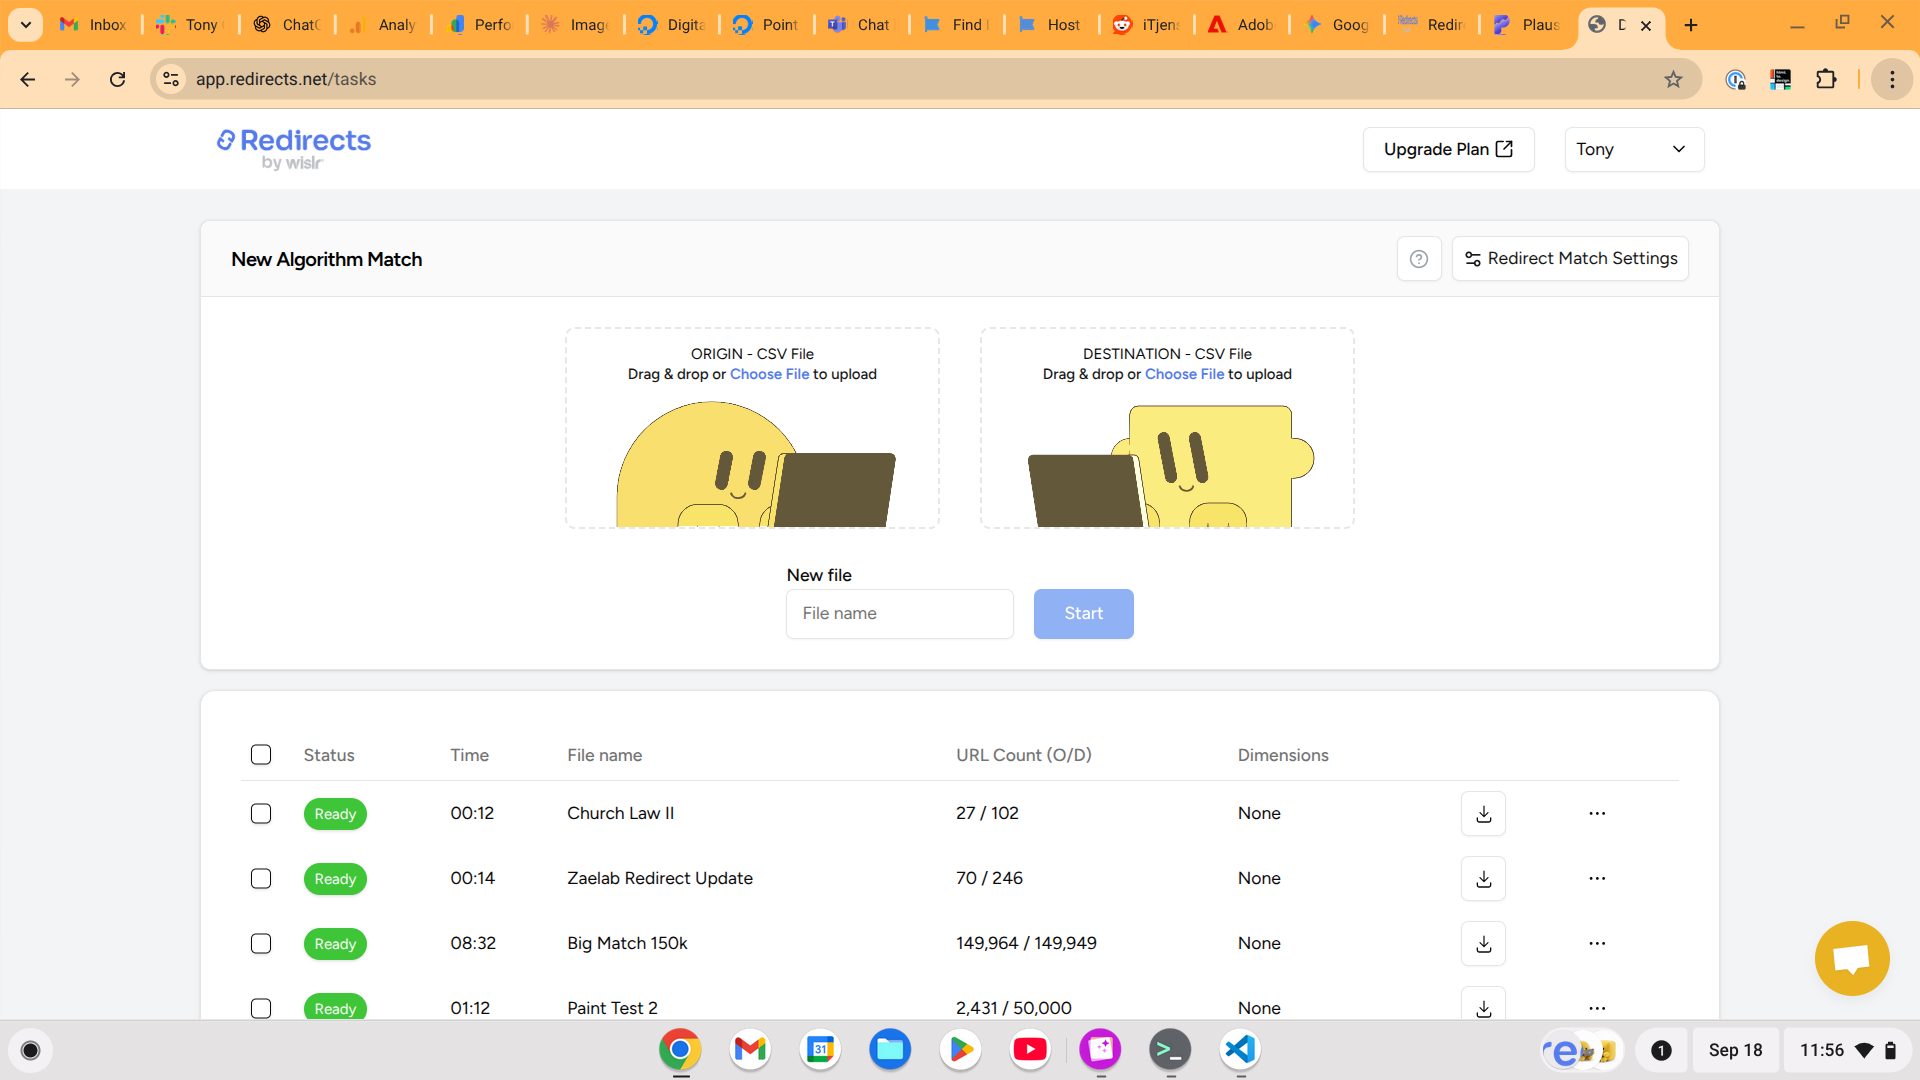Viewport: 1920px width, 1080px height.
Task: Expand the Tony account dropdown
Action: coord(1633,150)
